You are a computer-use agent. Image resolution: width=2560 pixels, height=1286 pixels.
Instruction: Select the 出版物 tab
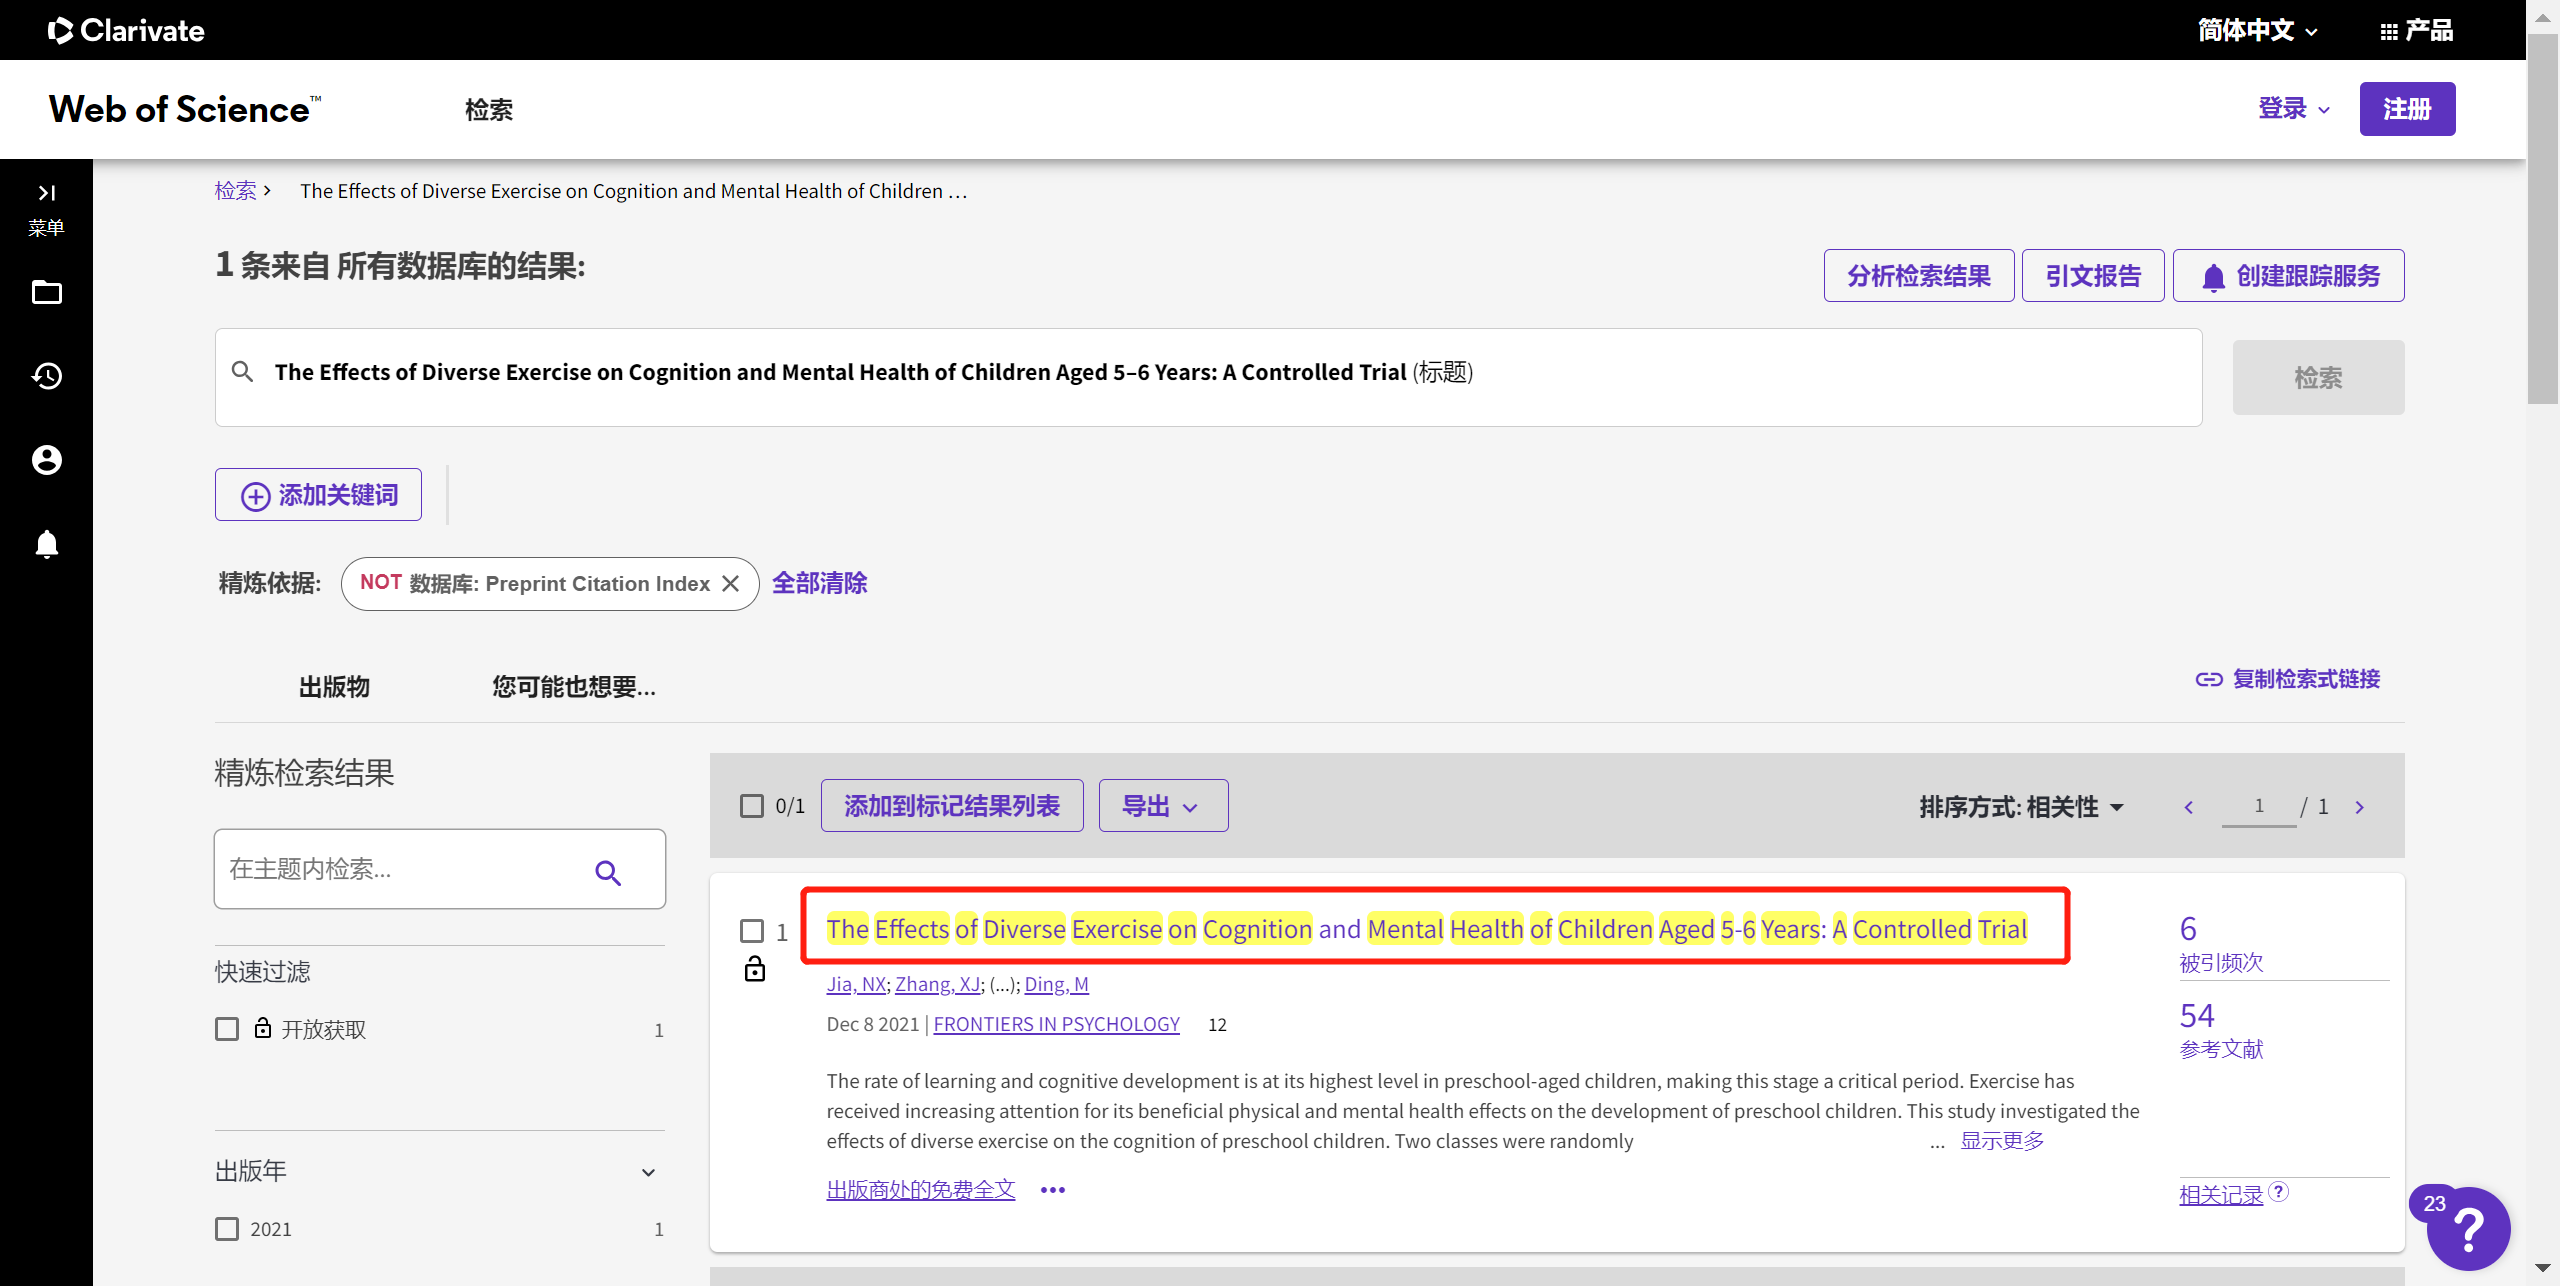[x=334, y=687]
